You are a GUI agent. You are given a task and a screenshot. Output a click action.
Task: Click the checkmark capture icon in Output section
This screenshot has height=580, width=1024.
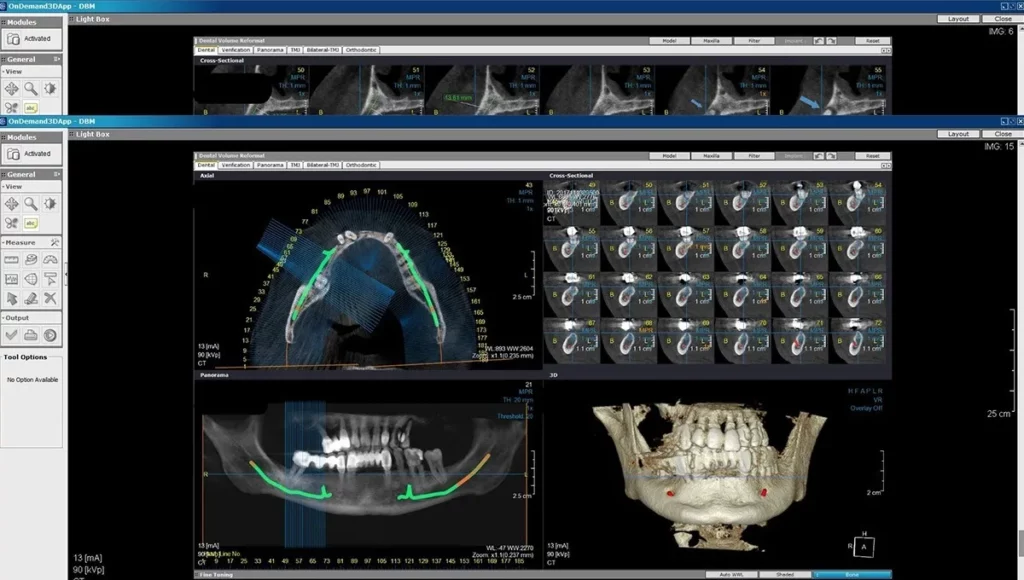pos(12,335)
